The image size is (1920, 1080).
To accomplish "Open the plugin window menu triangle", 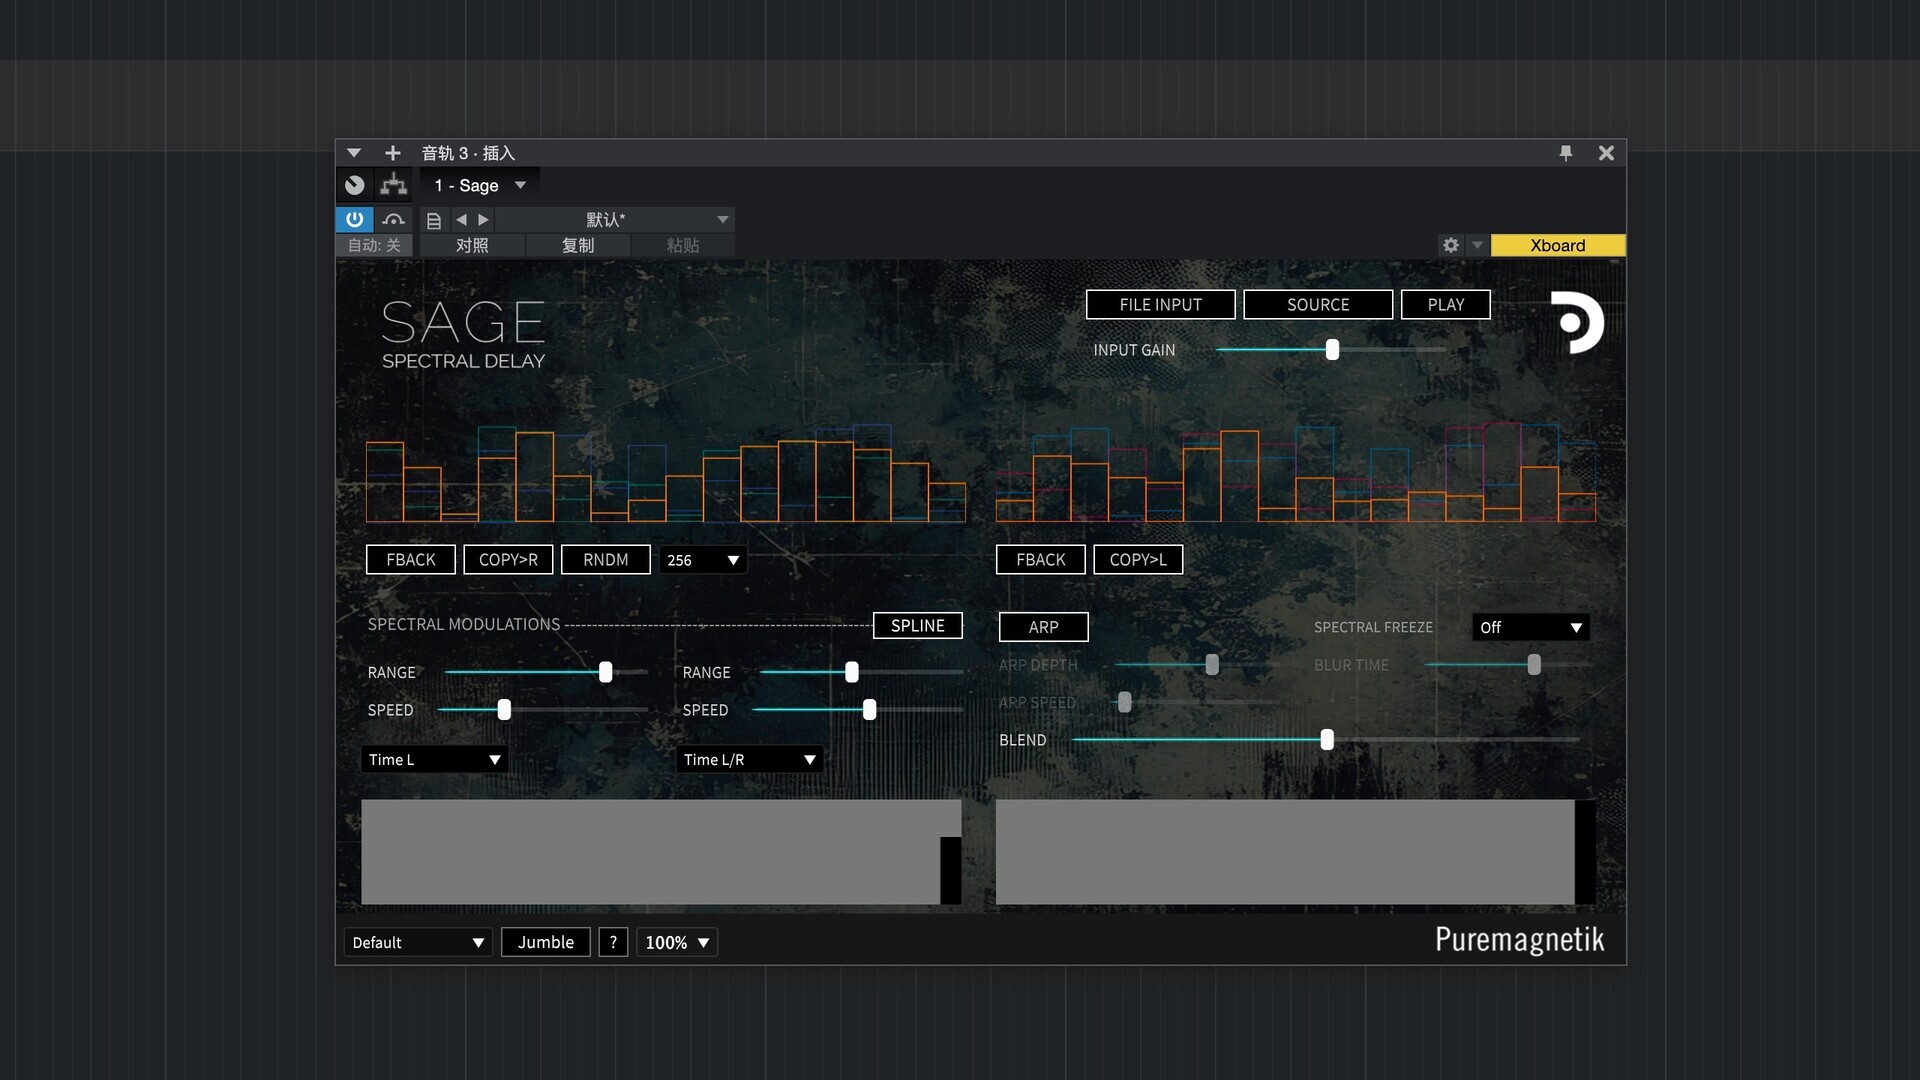I will click(x=353, y=153).
